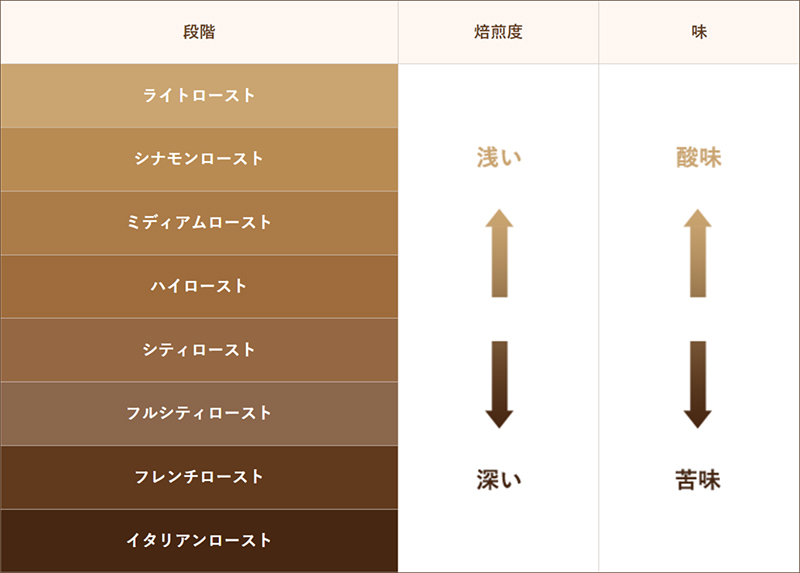Click the dark down arrow above 苦味
Image resolution: width=800 pixels, height=573 pixels.
click(697, 385)
